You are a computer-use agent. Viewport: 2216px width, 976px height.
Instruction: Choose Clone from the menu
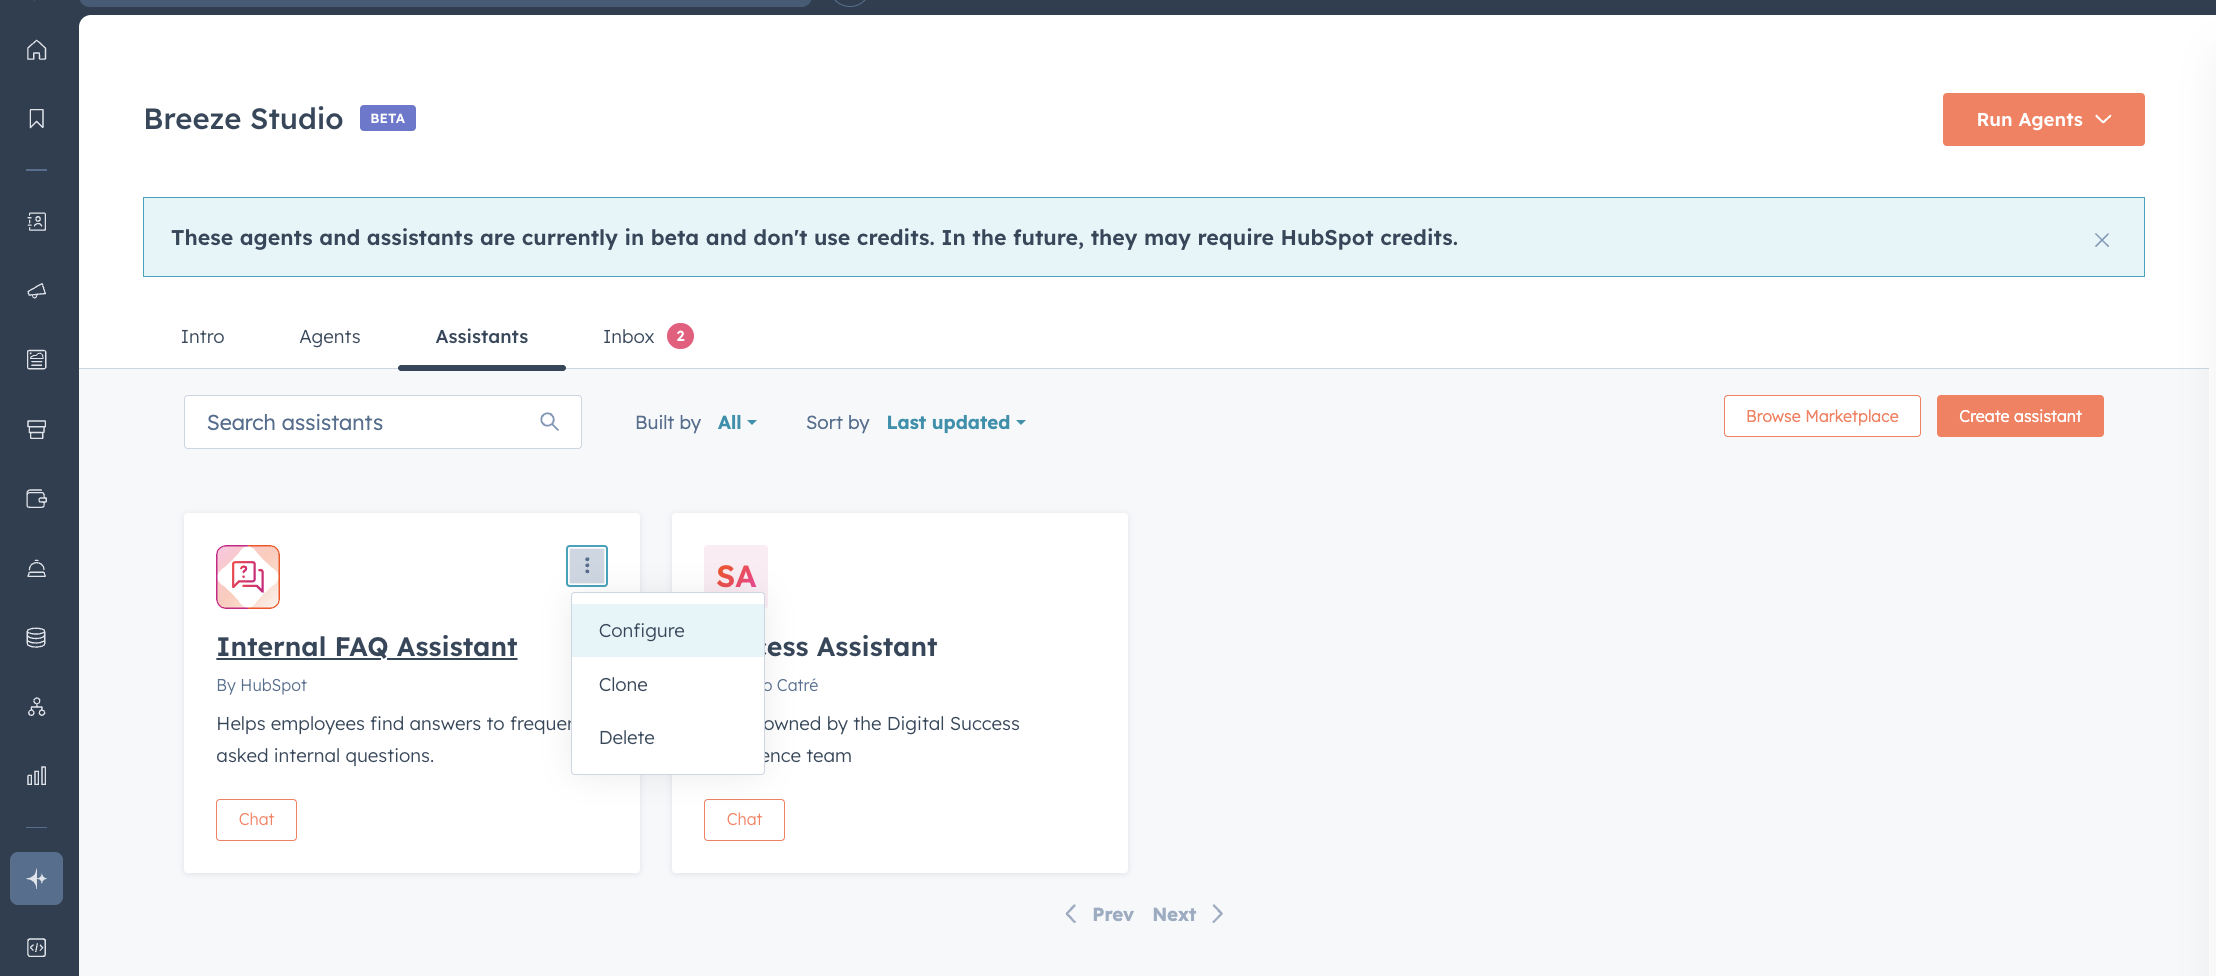click(668, 685)
